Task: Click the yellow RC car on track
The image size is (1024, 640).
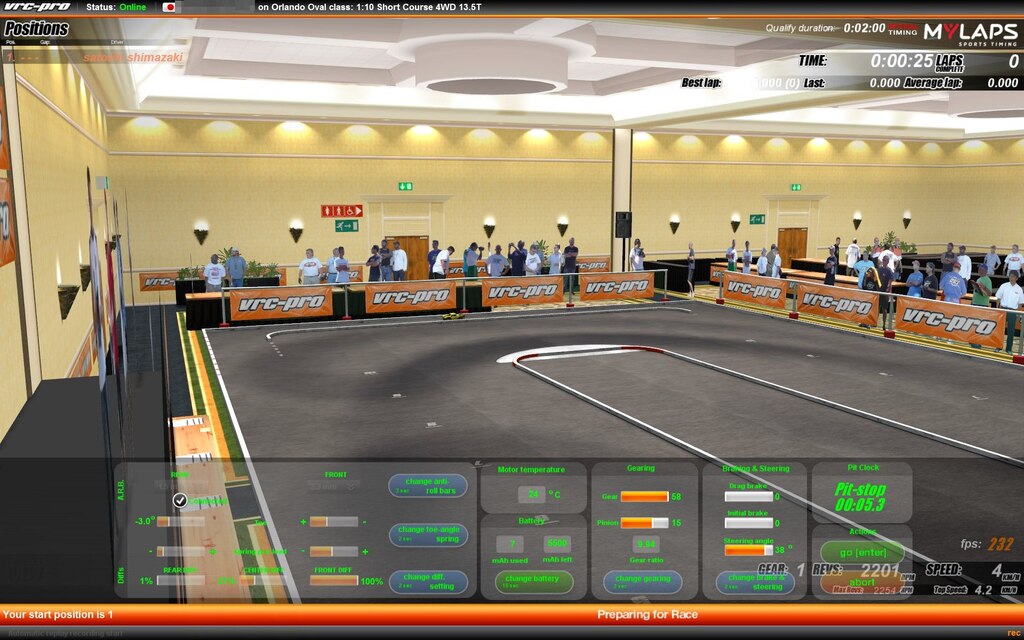Action: [x=453, y=316]
